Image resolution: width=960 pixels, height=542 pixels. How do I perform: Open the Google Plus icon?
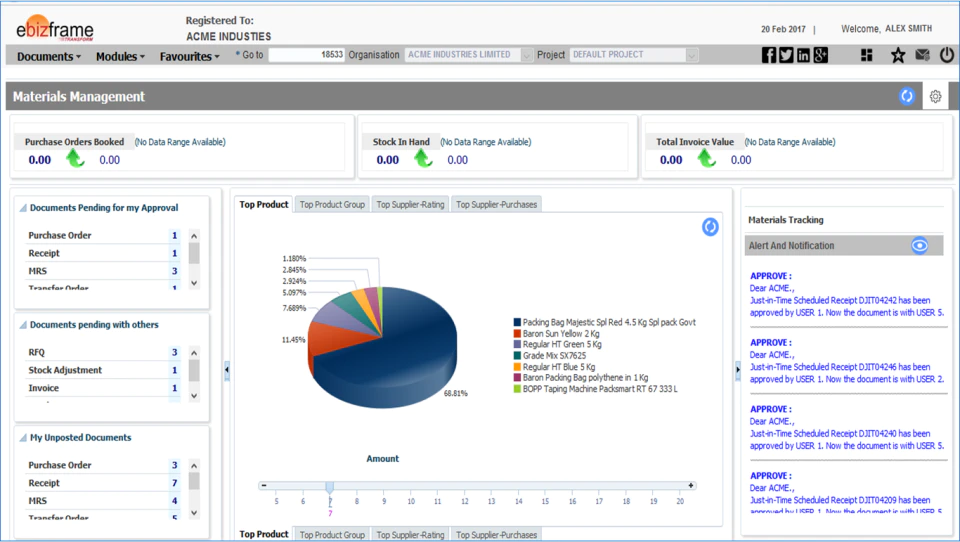[x=820, y=55]
